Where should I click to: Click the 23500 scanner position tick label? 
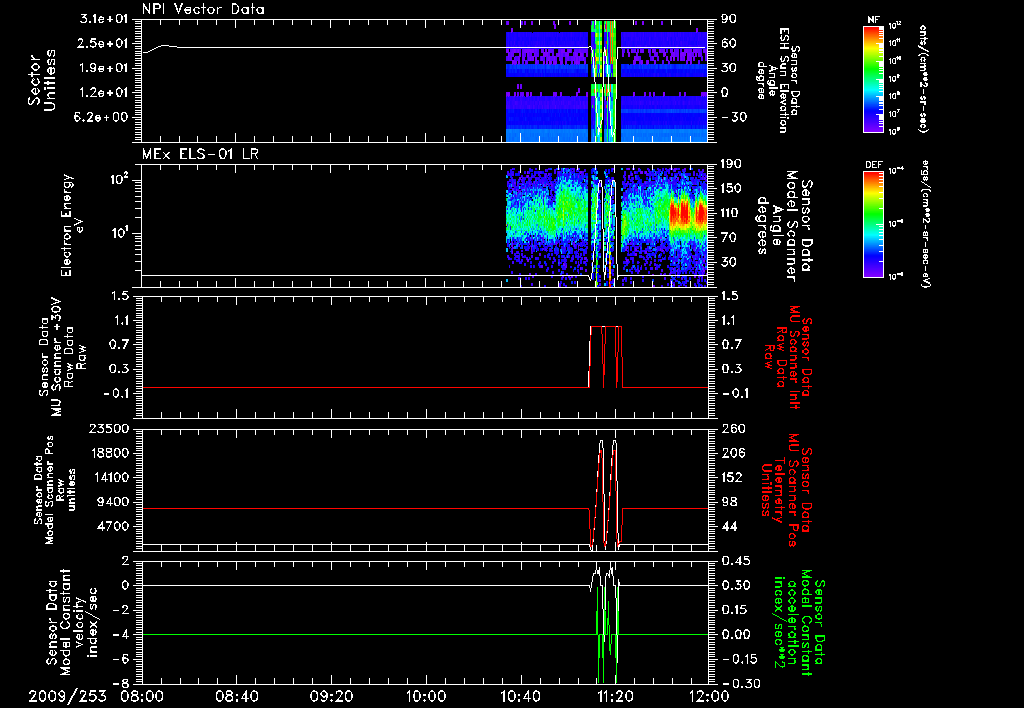108,429
